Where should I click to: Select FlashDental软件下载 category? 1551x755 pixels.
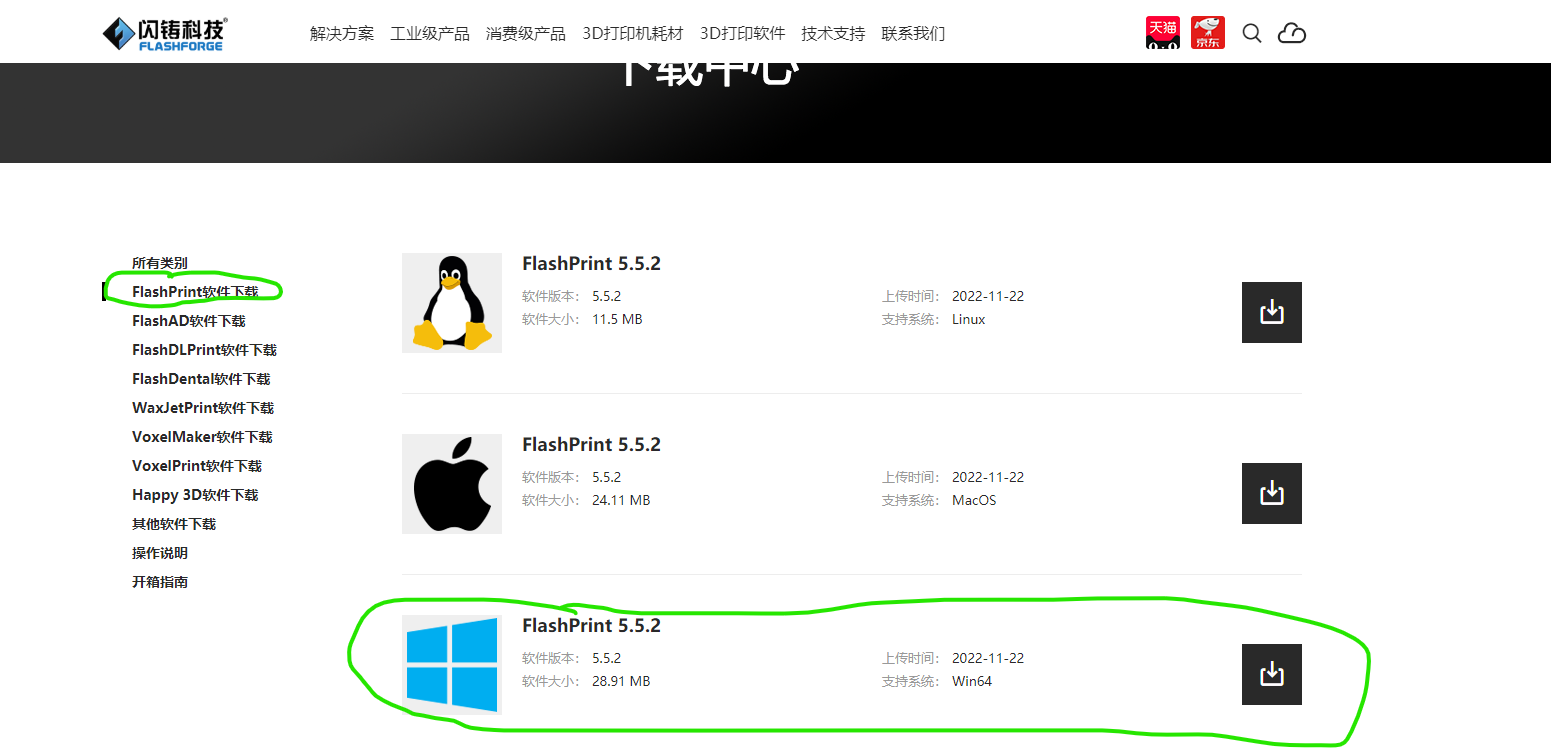click(x=201, y=379)
